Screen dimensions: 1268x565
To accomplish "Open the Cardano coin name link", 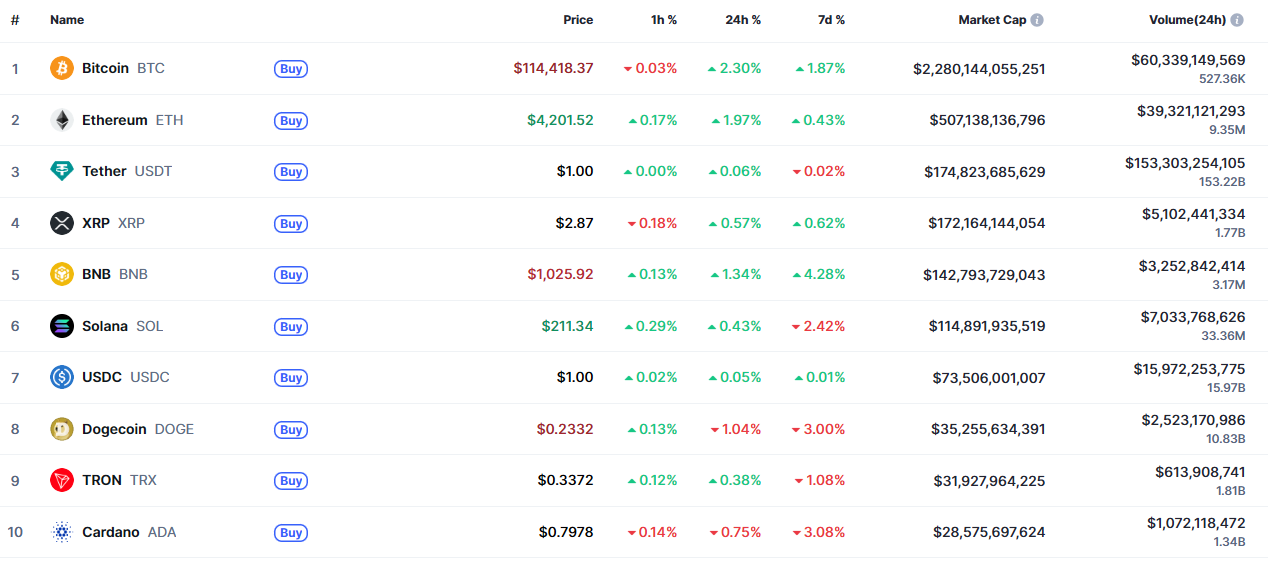I will point(111,532).
